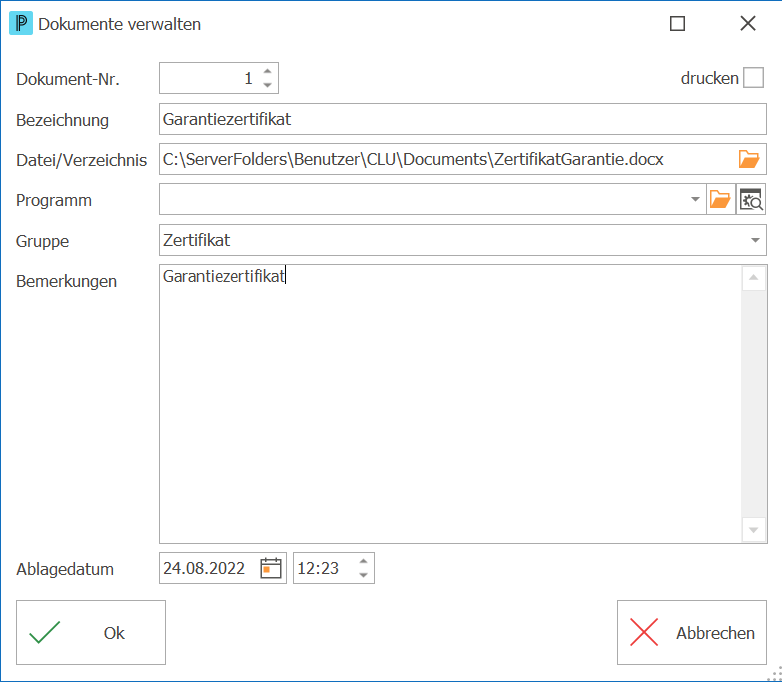Cancel the dialog via Abbrechen
Viewport: 782px width, 682px height.
click(691, 632)
